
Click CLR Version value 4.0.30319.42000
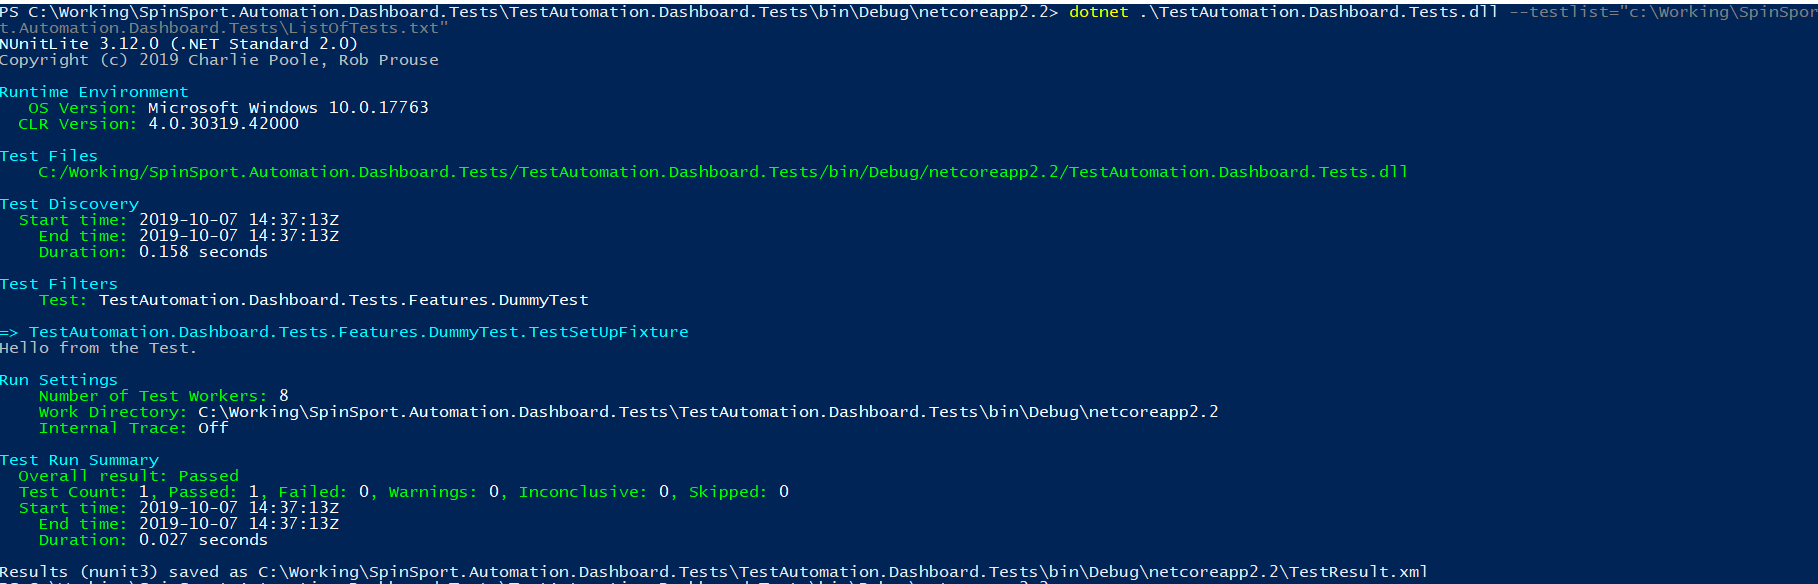[x=223, y=124]
